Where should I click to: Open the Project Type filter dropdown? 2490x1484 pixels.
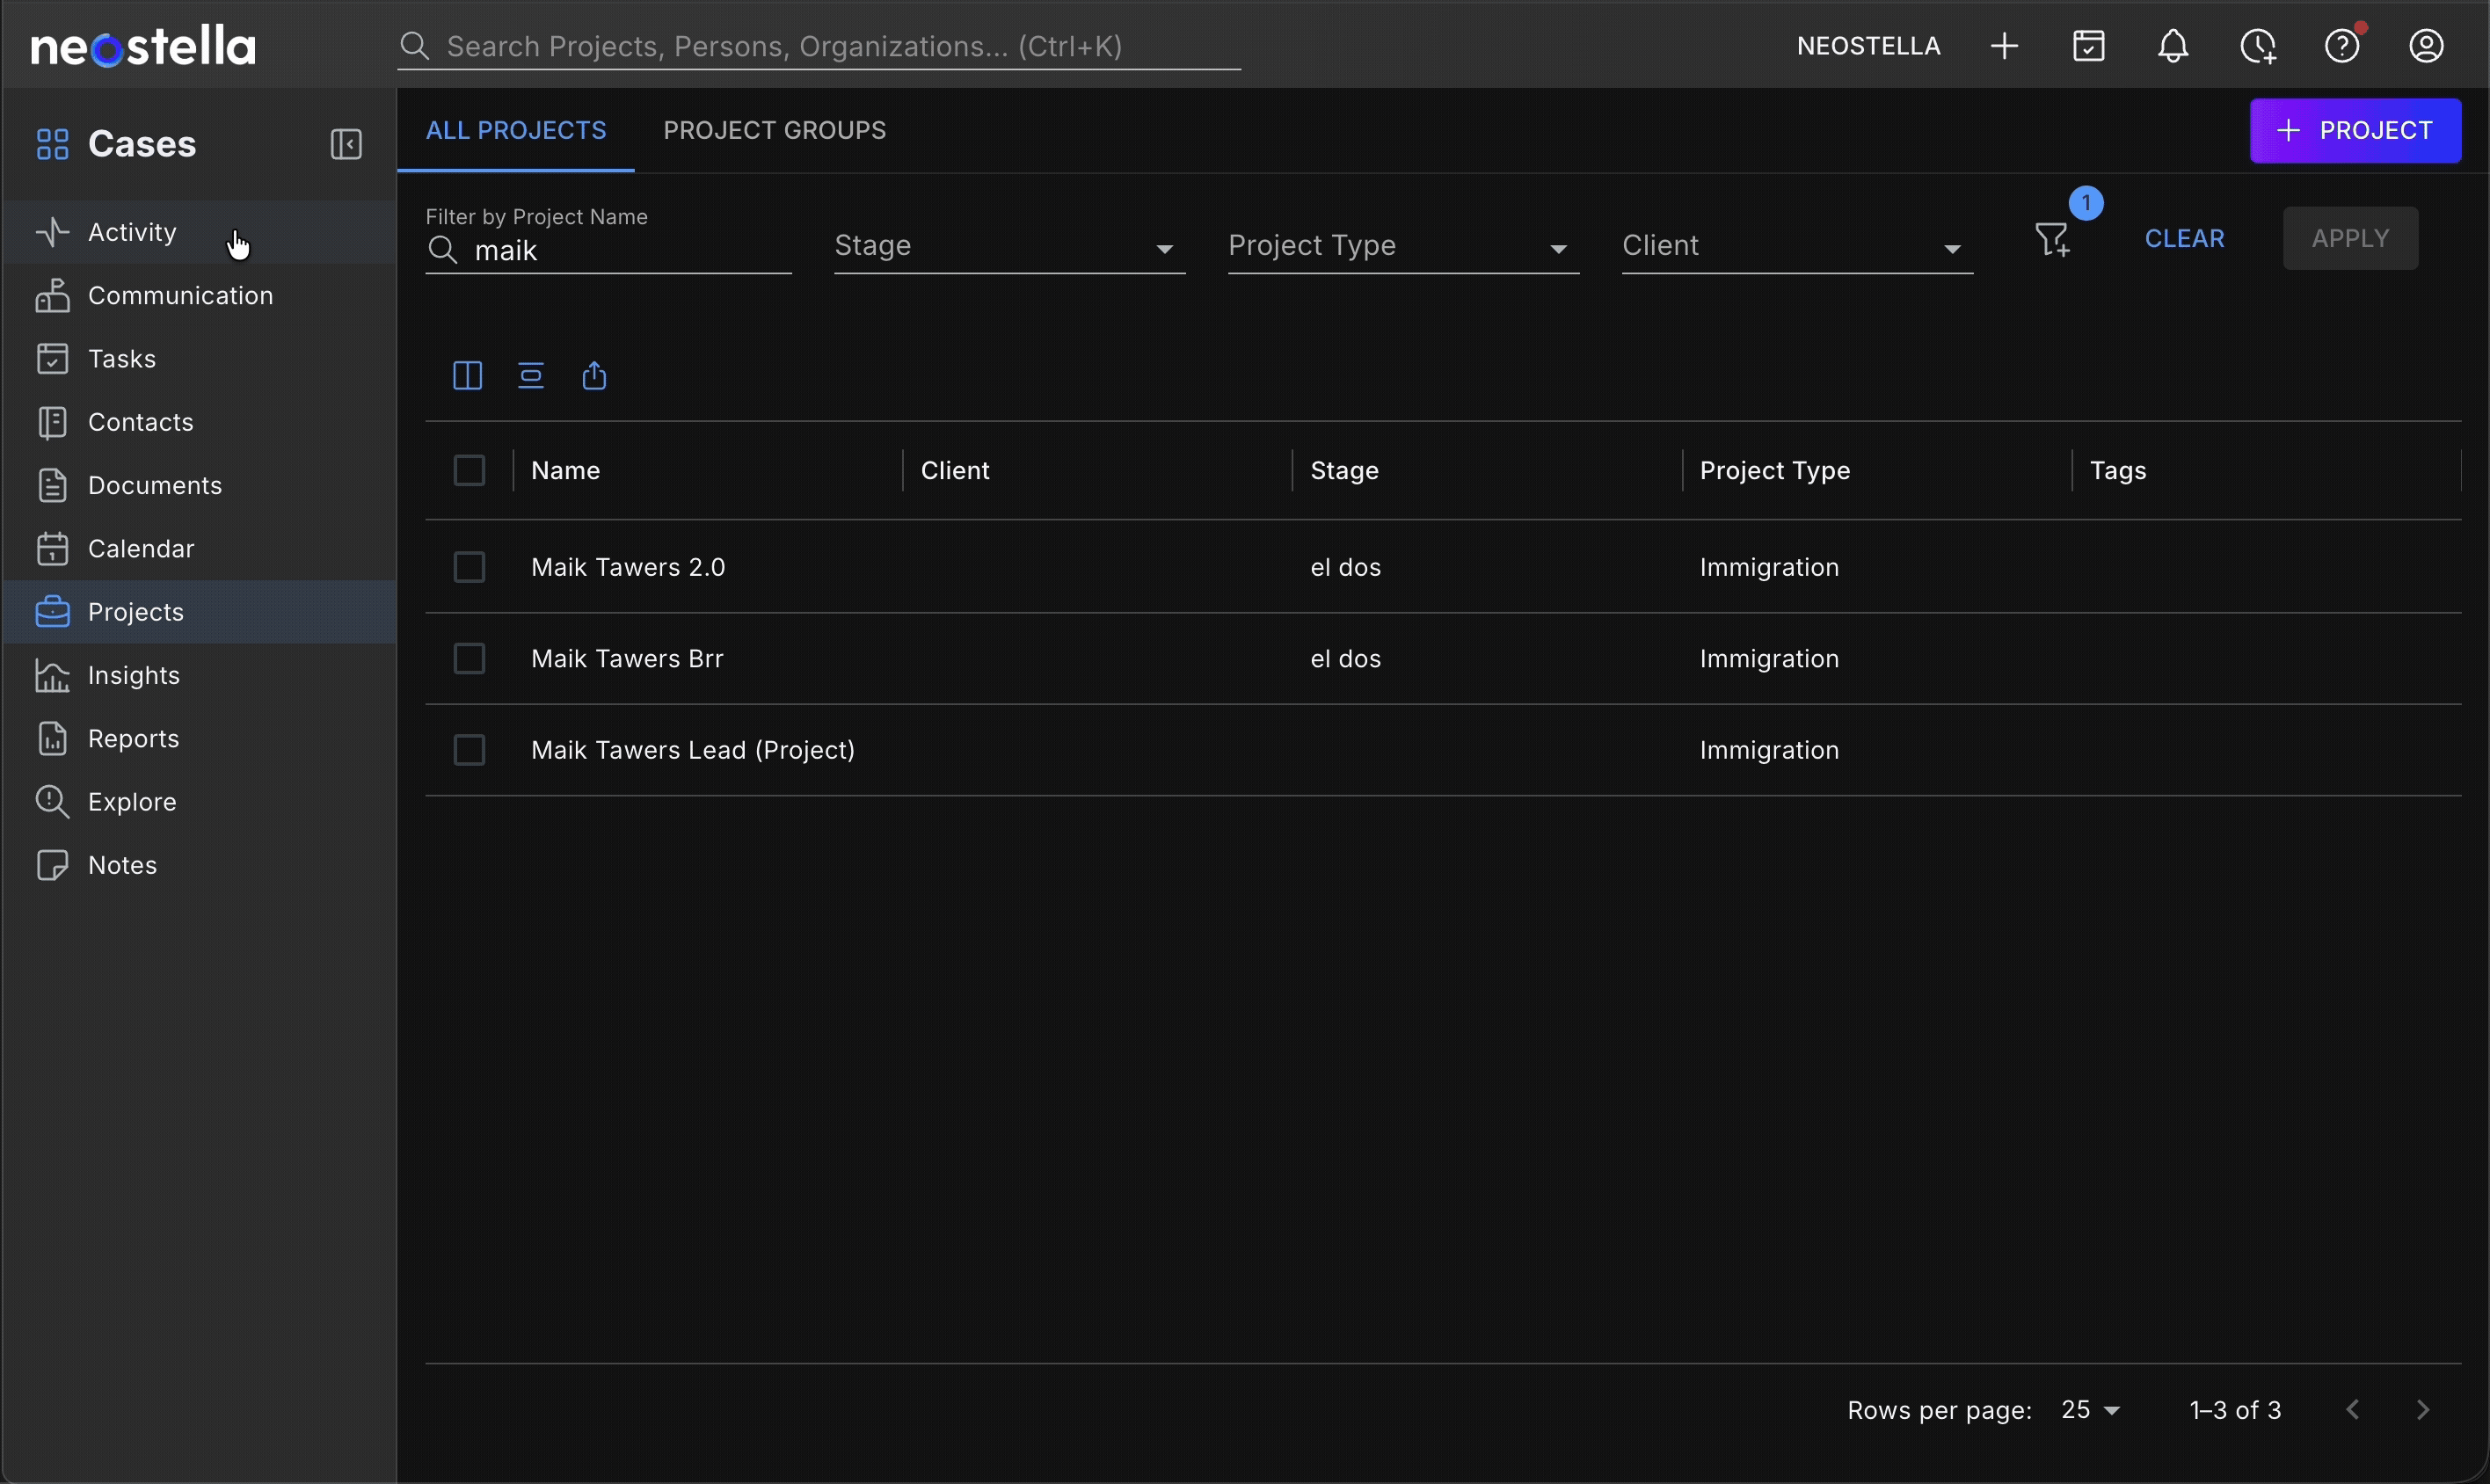click(x=1404, y=246)
